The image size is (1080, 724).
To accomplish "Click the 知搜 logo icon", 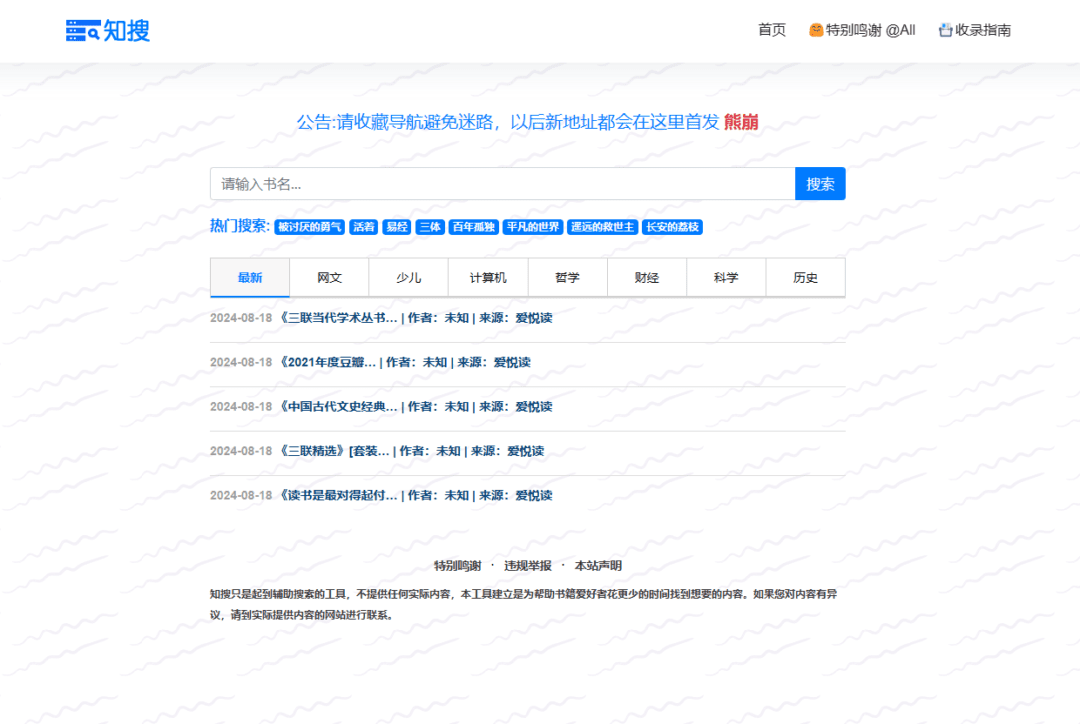I will [x=82, y=30].
